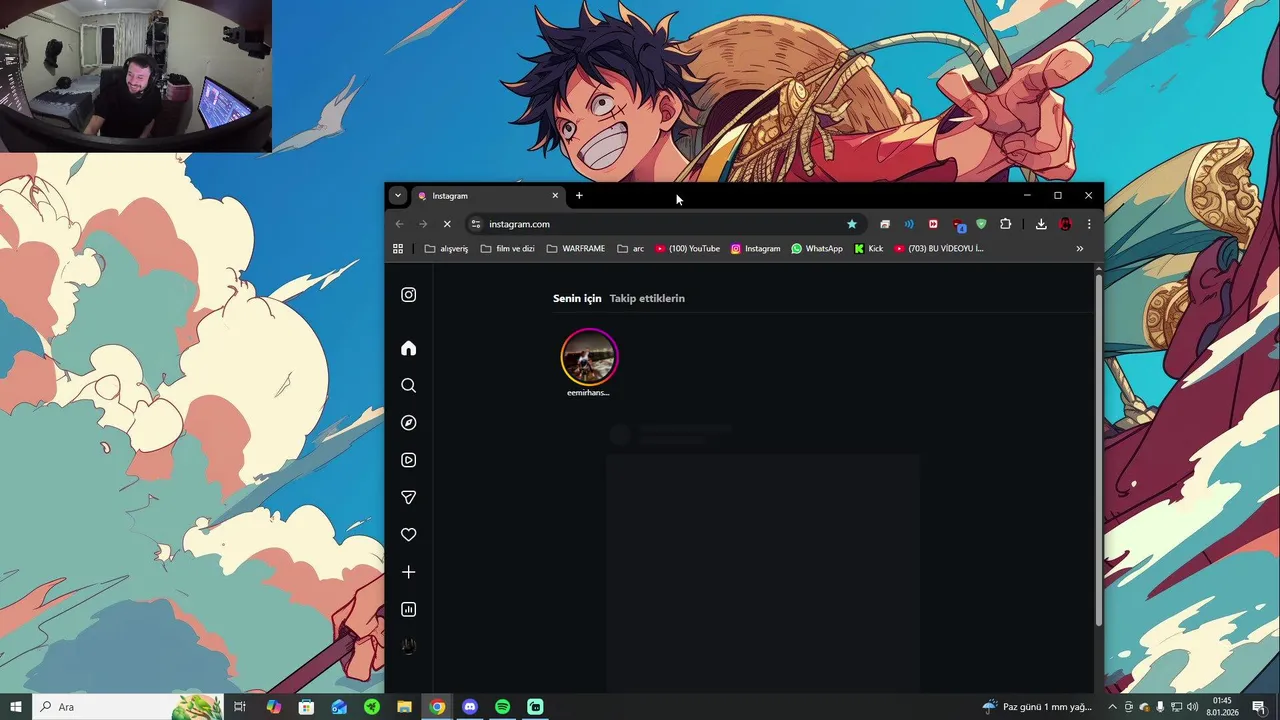Go to Instagram Home via house icon
The image size is (1280, 720).
[x=408, y=348]
